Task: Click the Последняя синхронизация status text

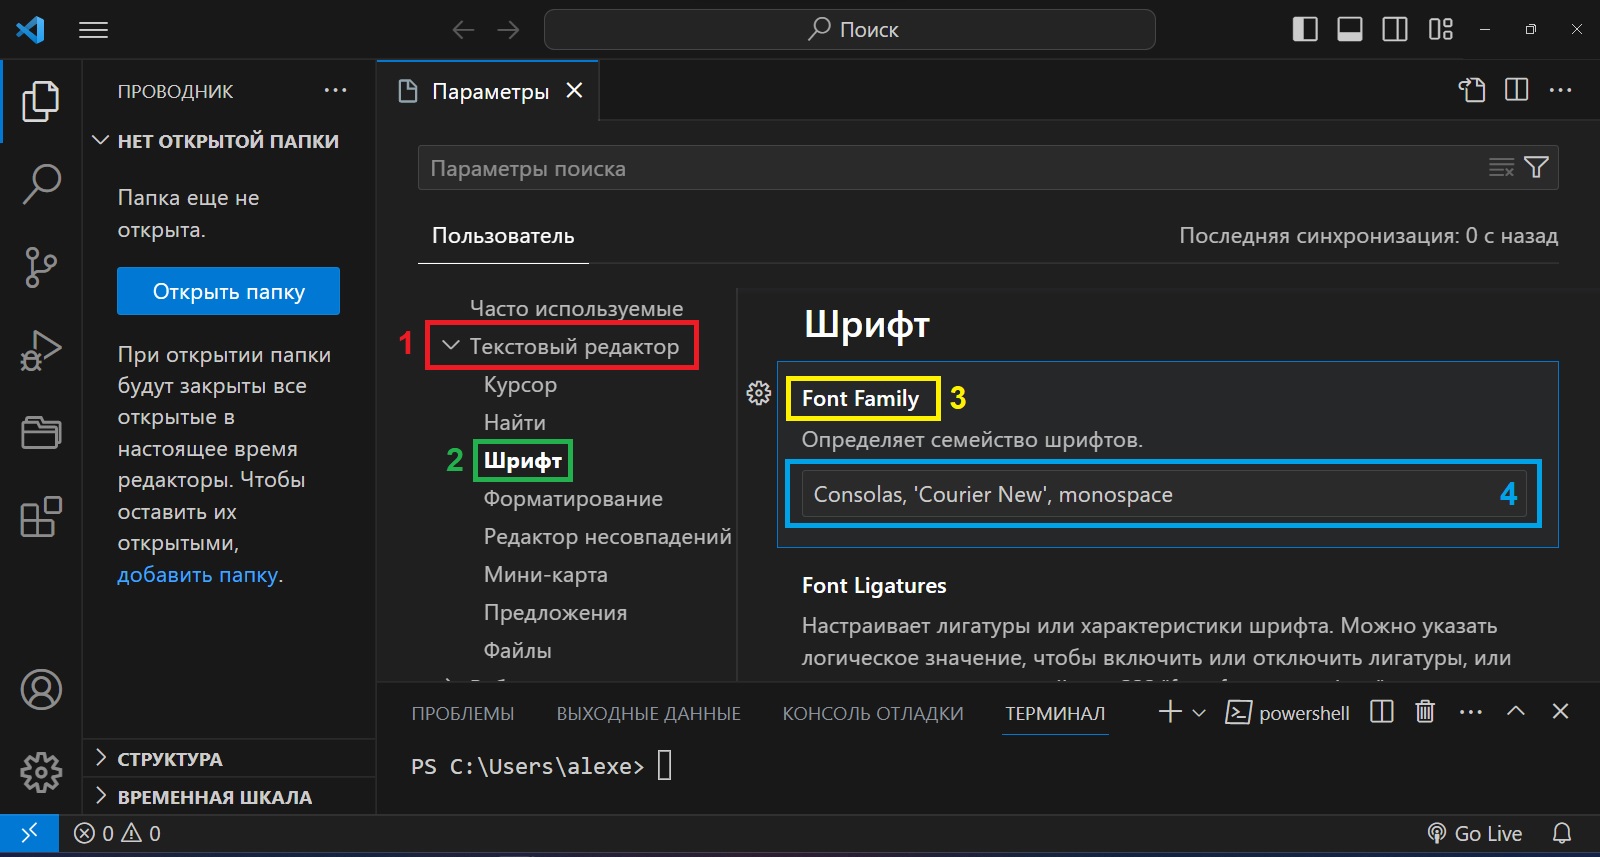Action: click(x=1368, y=236)
